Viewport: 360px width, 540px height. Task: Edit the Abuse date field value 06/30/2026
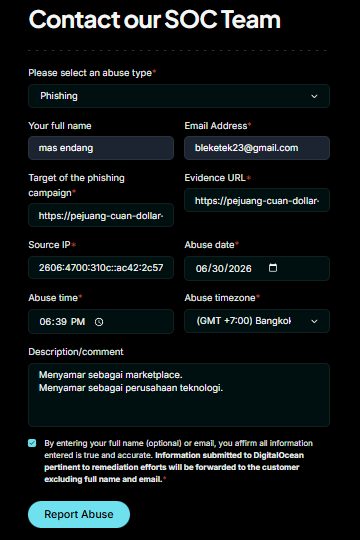(224, 268)
